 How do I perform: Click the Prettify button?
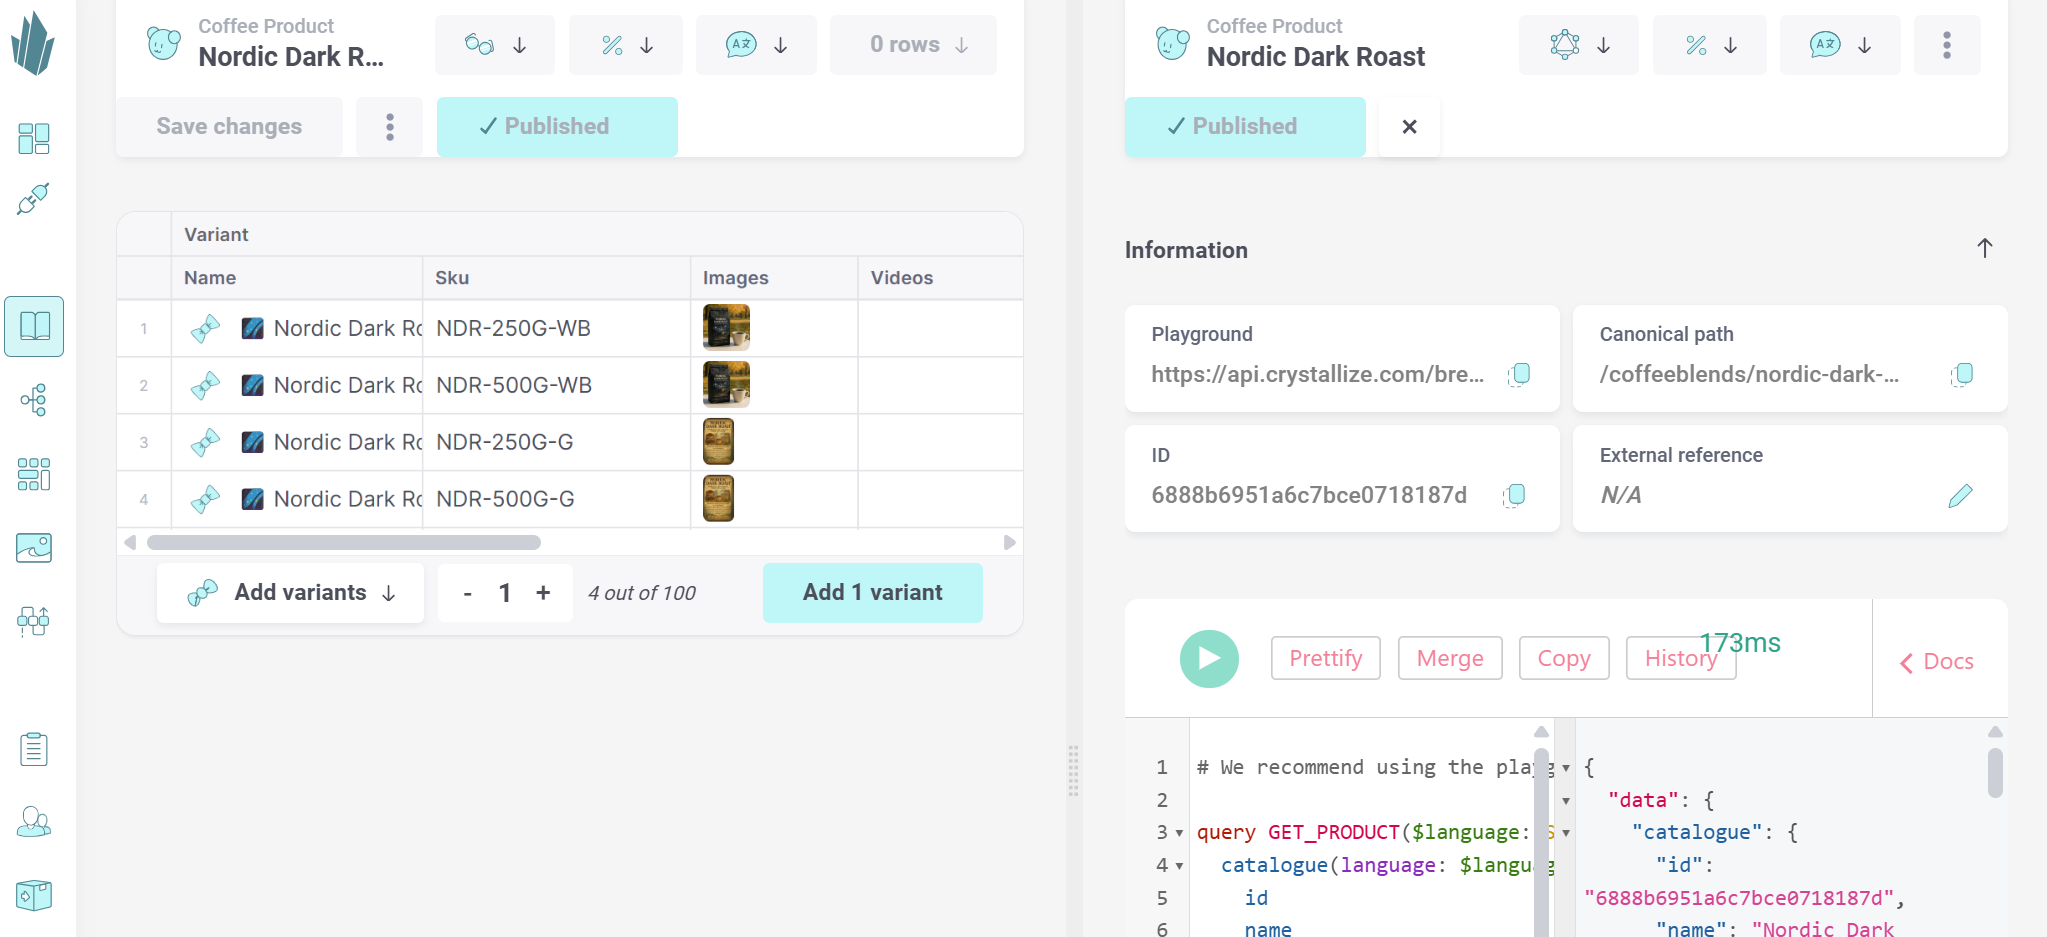click(x=1325, y=658)
